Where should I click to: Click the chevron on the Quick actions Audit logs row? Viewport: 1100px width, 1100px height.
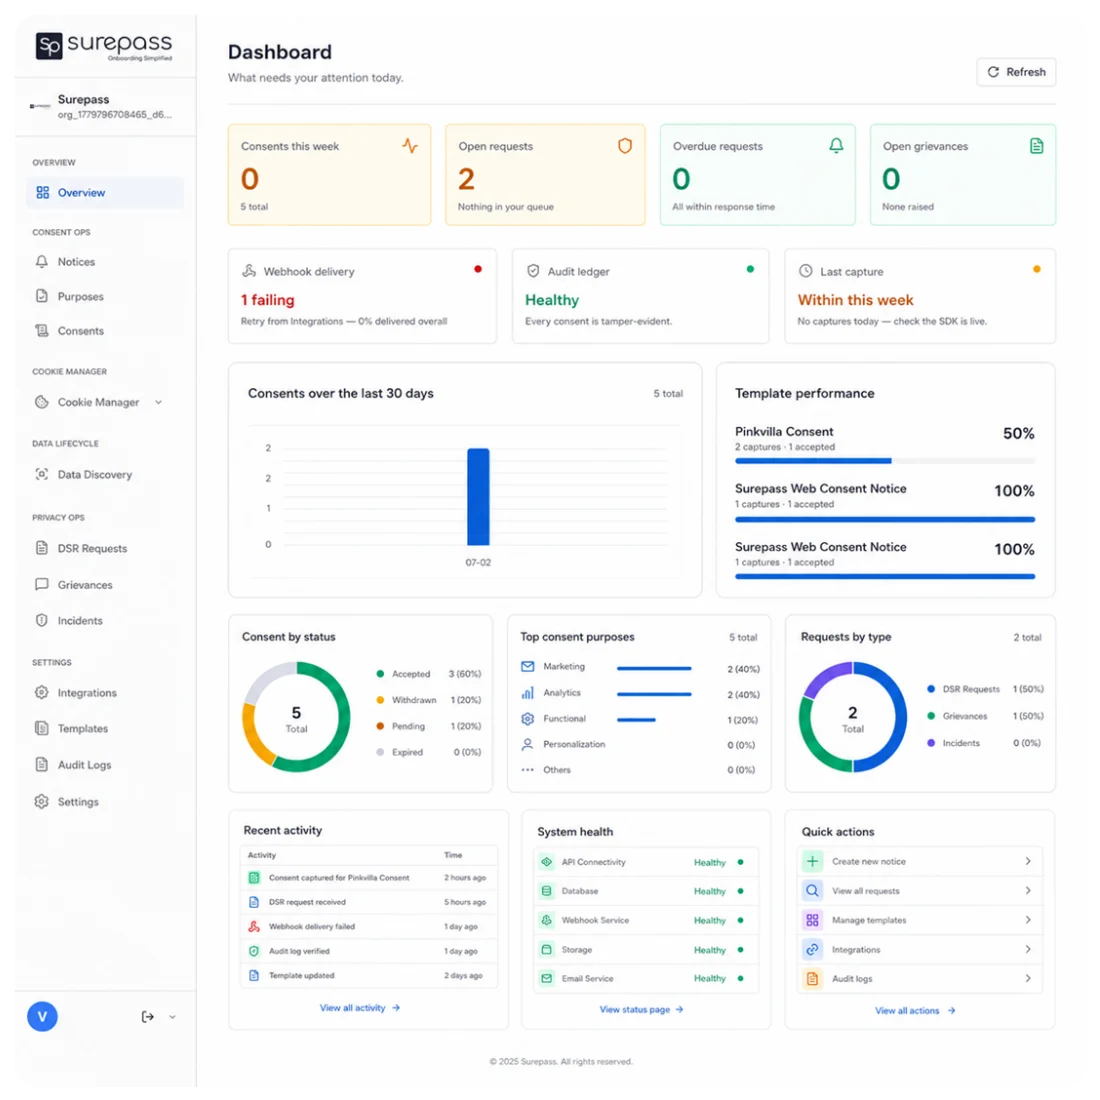[x=1028, y=978]
